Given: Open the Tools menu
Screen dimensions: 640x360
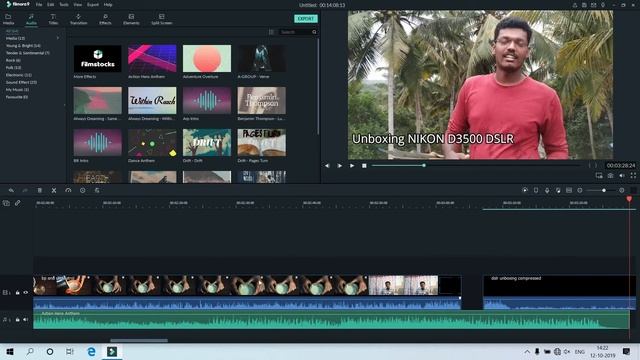Looking at the screenshot, I should [64, 4].
